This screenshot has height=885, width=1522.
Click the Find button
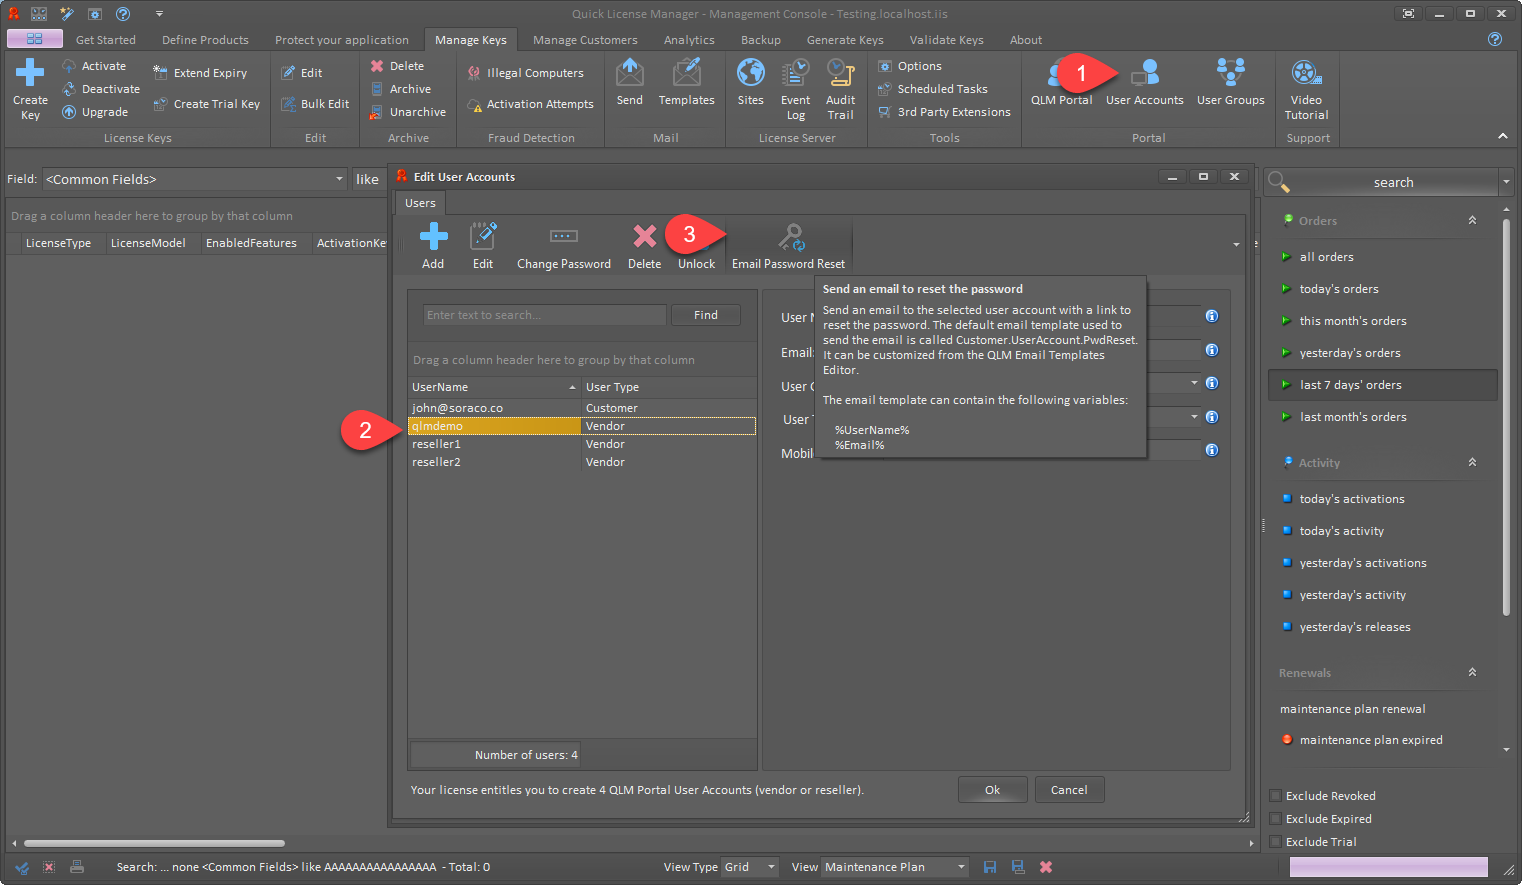click(x=706, y=315)
